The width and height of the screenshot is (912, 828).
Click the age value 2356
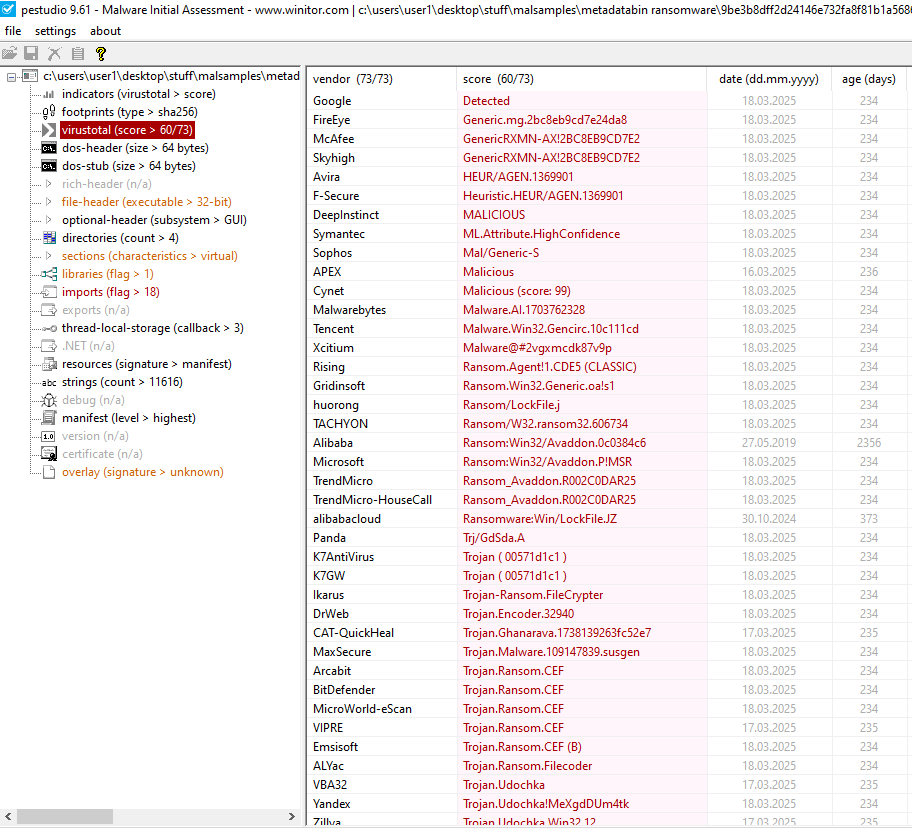tap(869, 443)
